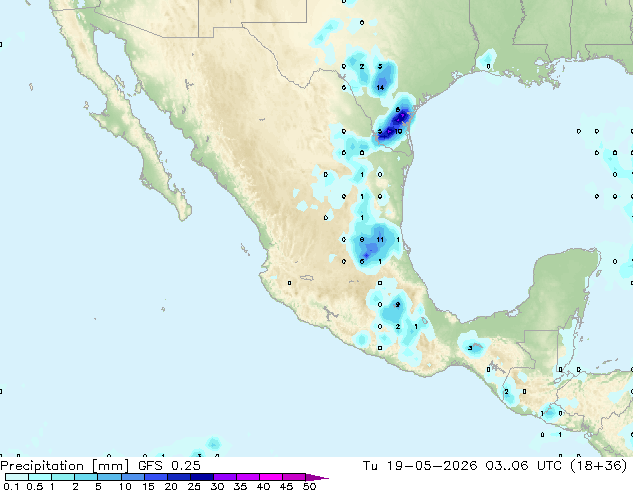Click the arrow tip beyond 50 on legend
The width and height of the screenshot is (634, 490).
tap(317, 477)
